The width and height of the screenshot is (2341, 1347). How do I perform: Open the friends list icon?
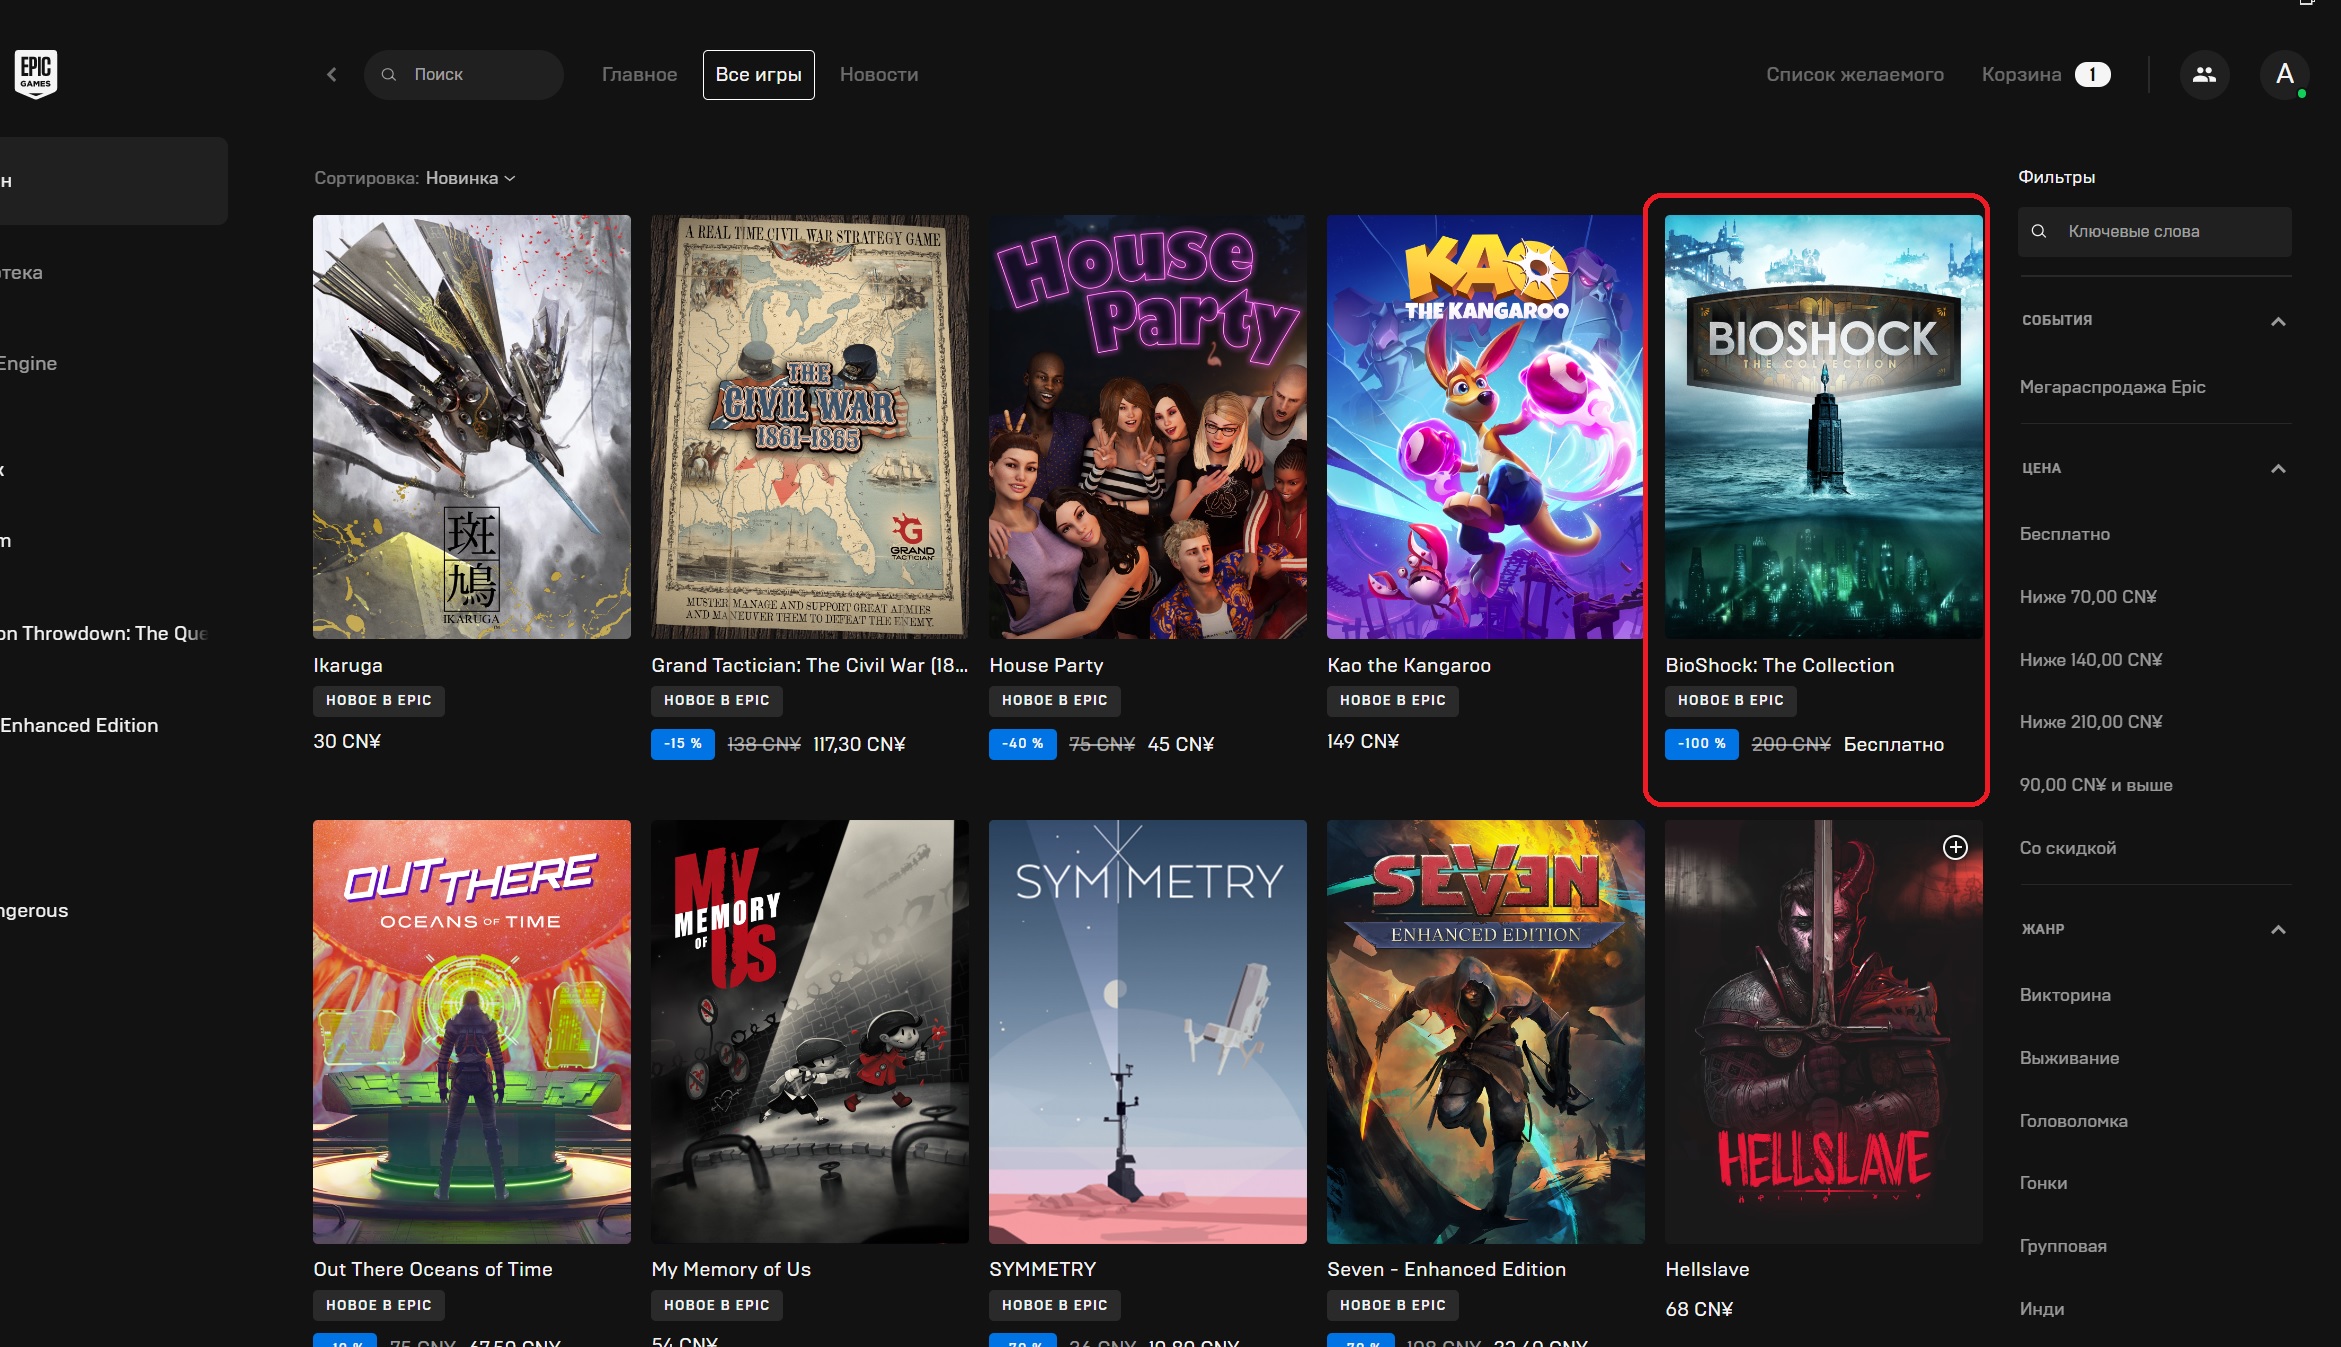(2204, 74)
